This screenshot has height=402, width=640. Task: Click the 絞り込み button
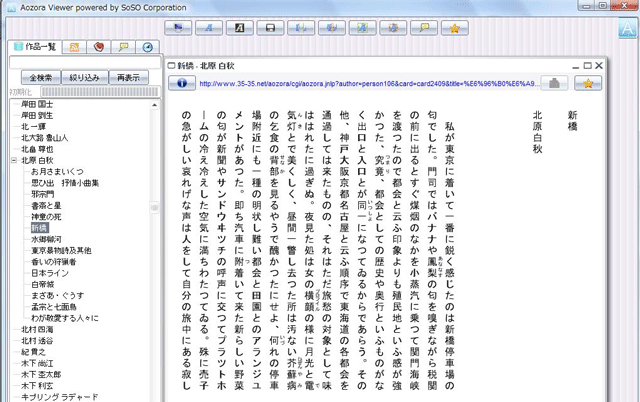[84, 78]
